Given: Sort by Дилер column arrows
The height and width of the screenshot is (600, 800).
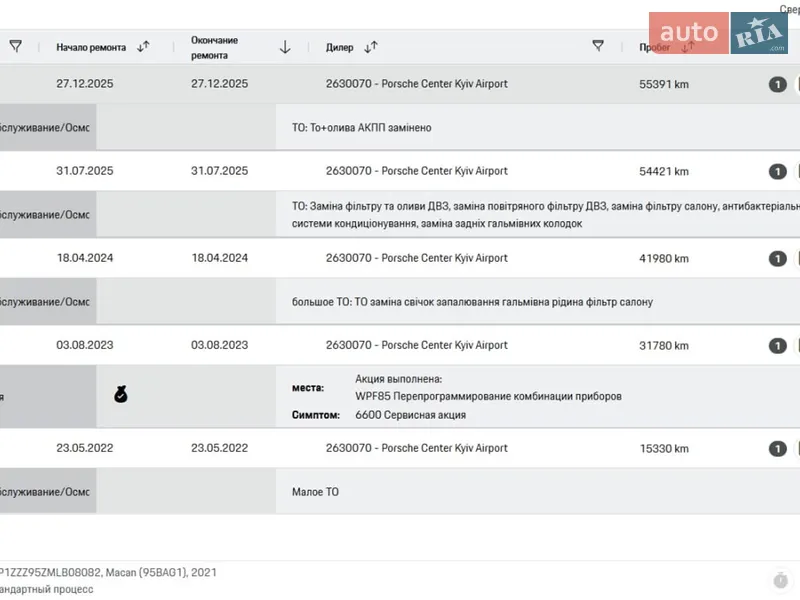Looking at the screenshot, I should (x=370, y=47).
